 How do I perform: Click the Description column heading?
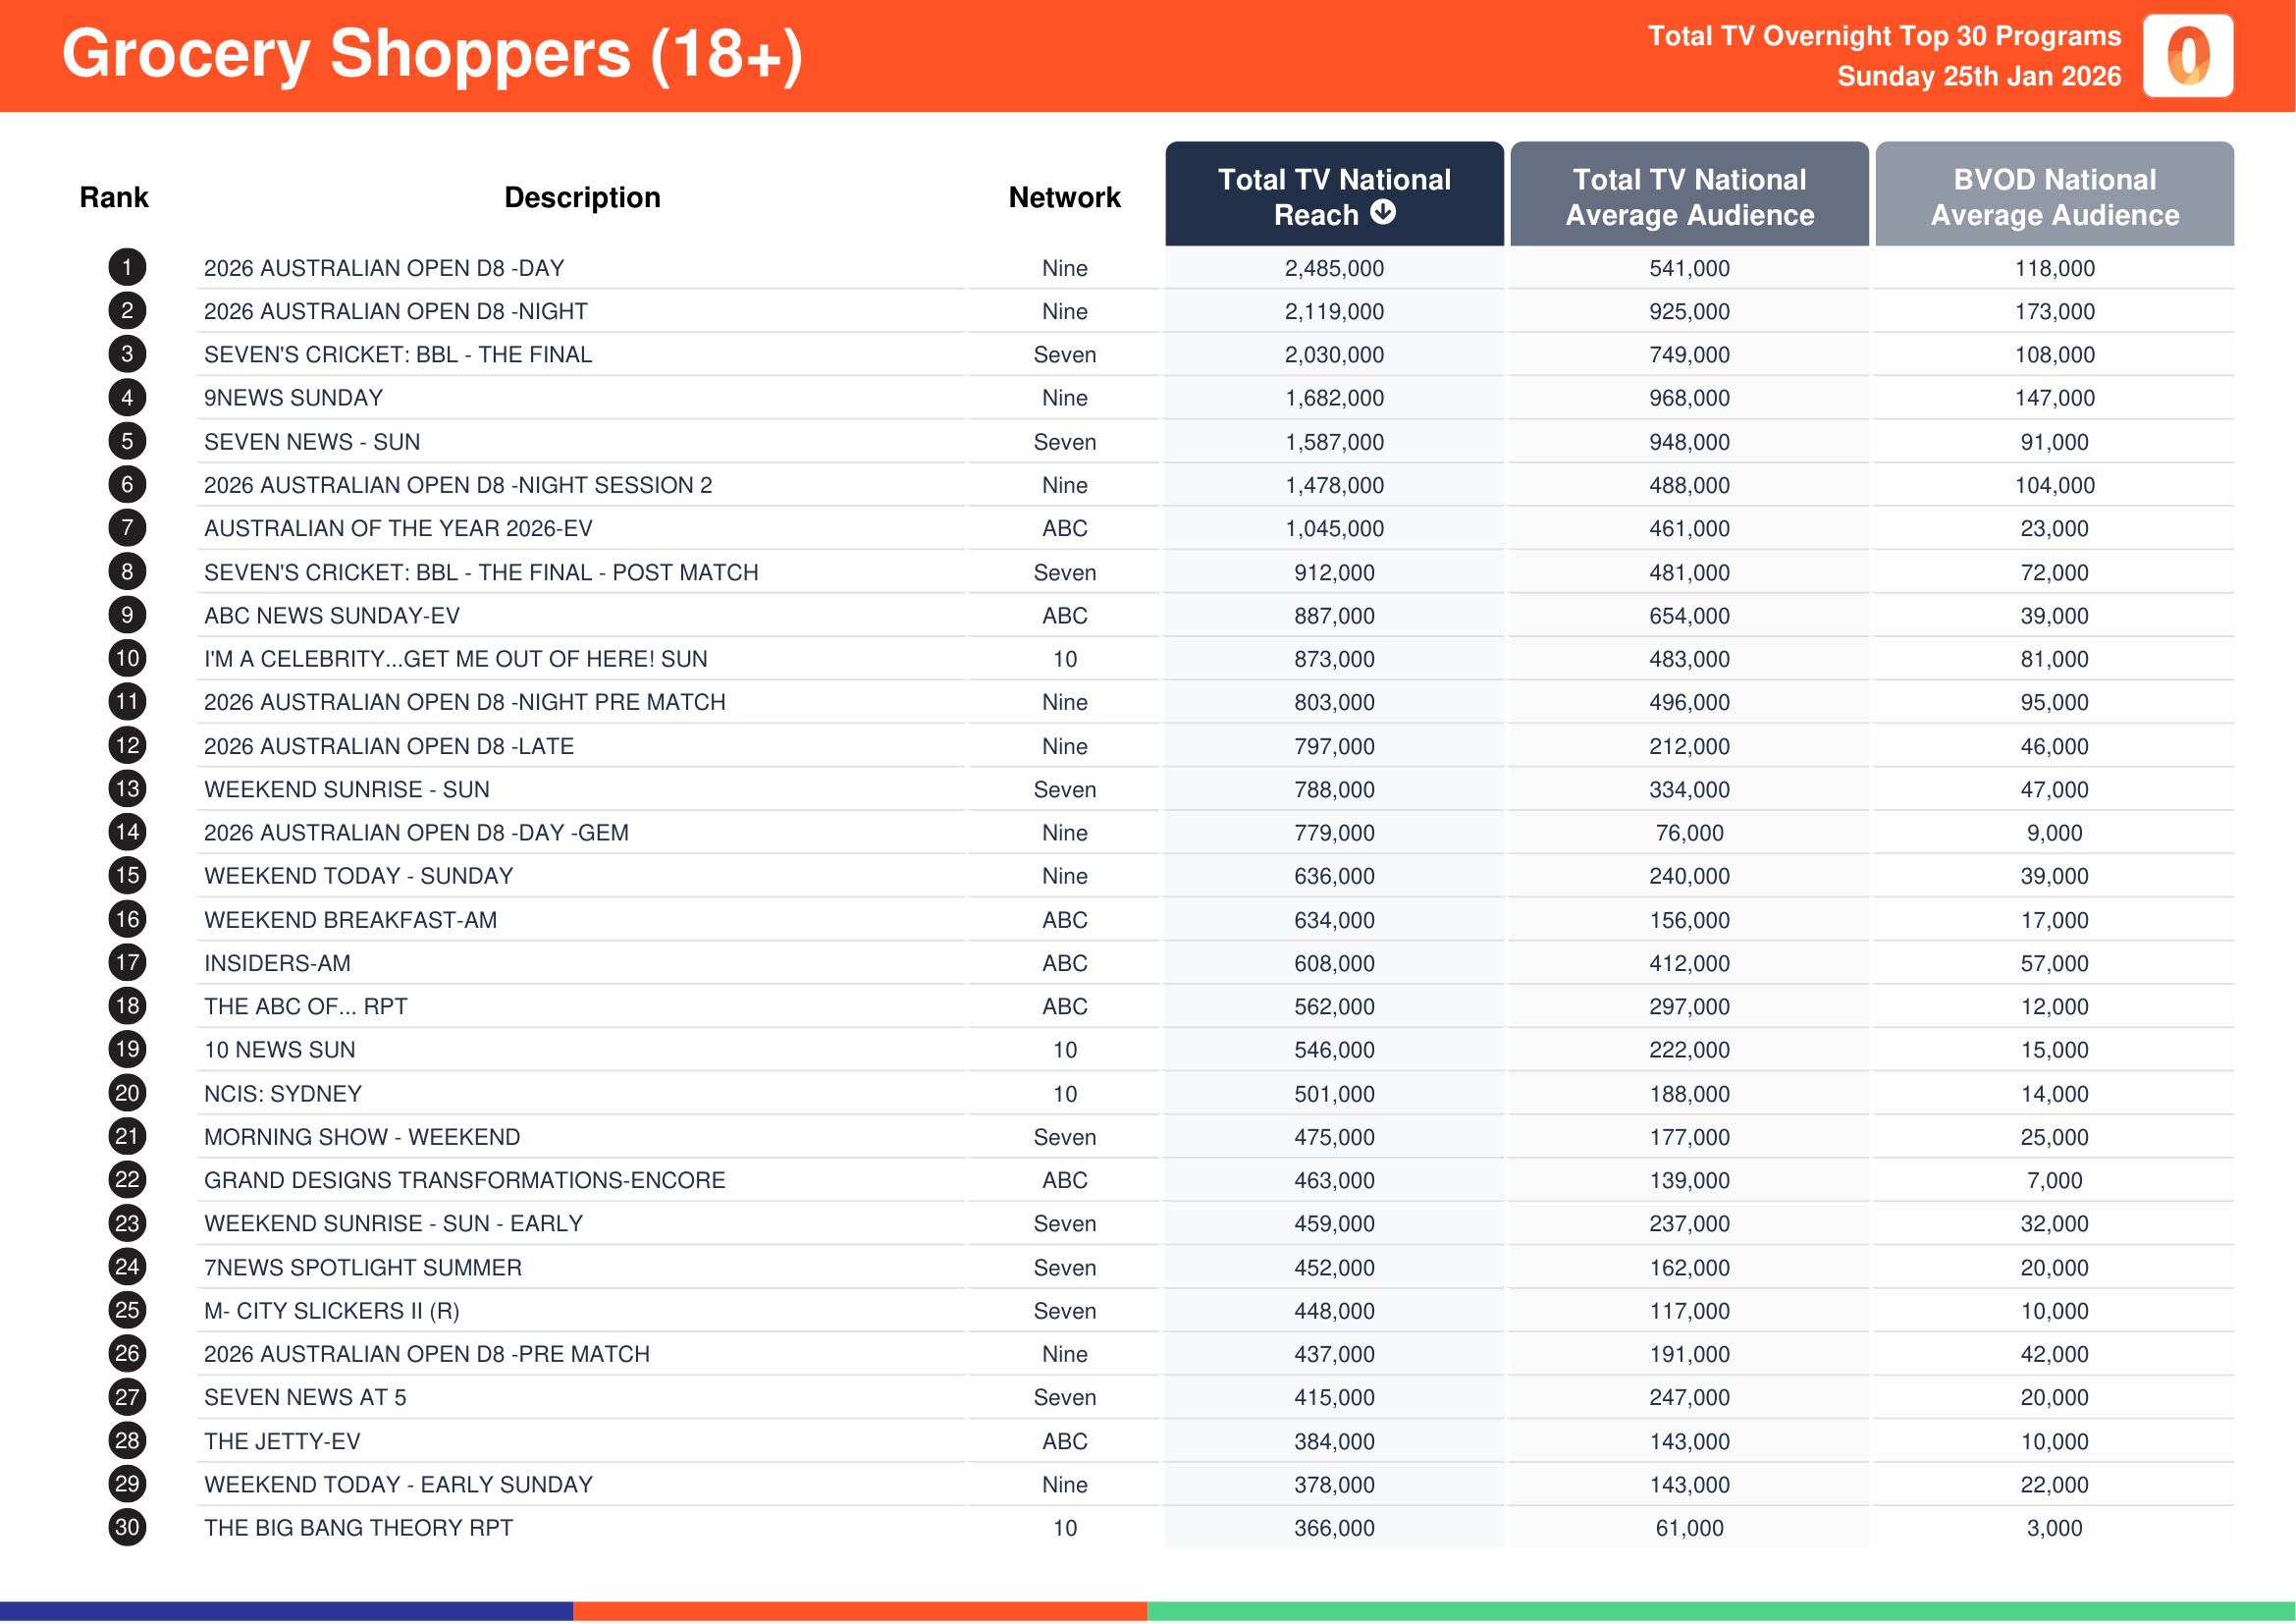(582, 197)
